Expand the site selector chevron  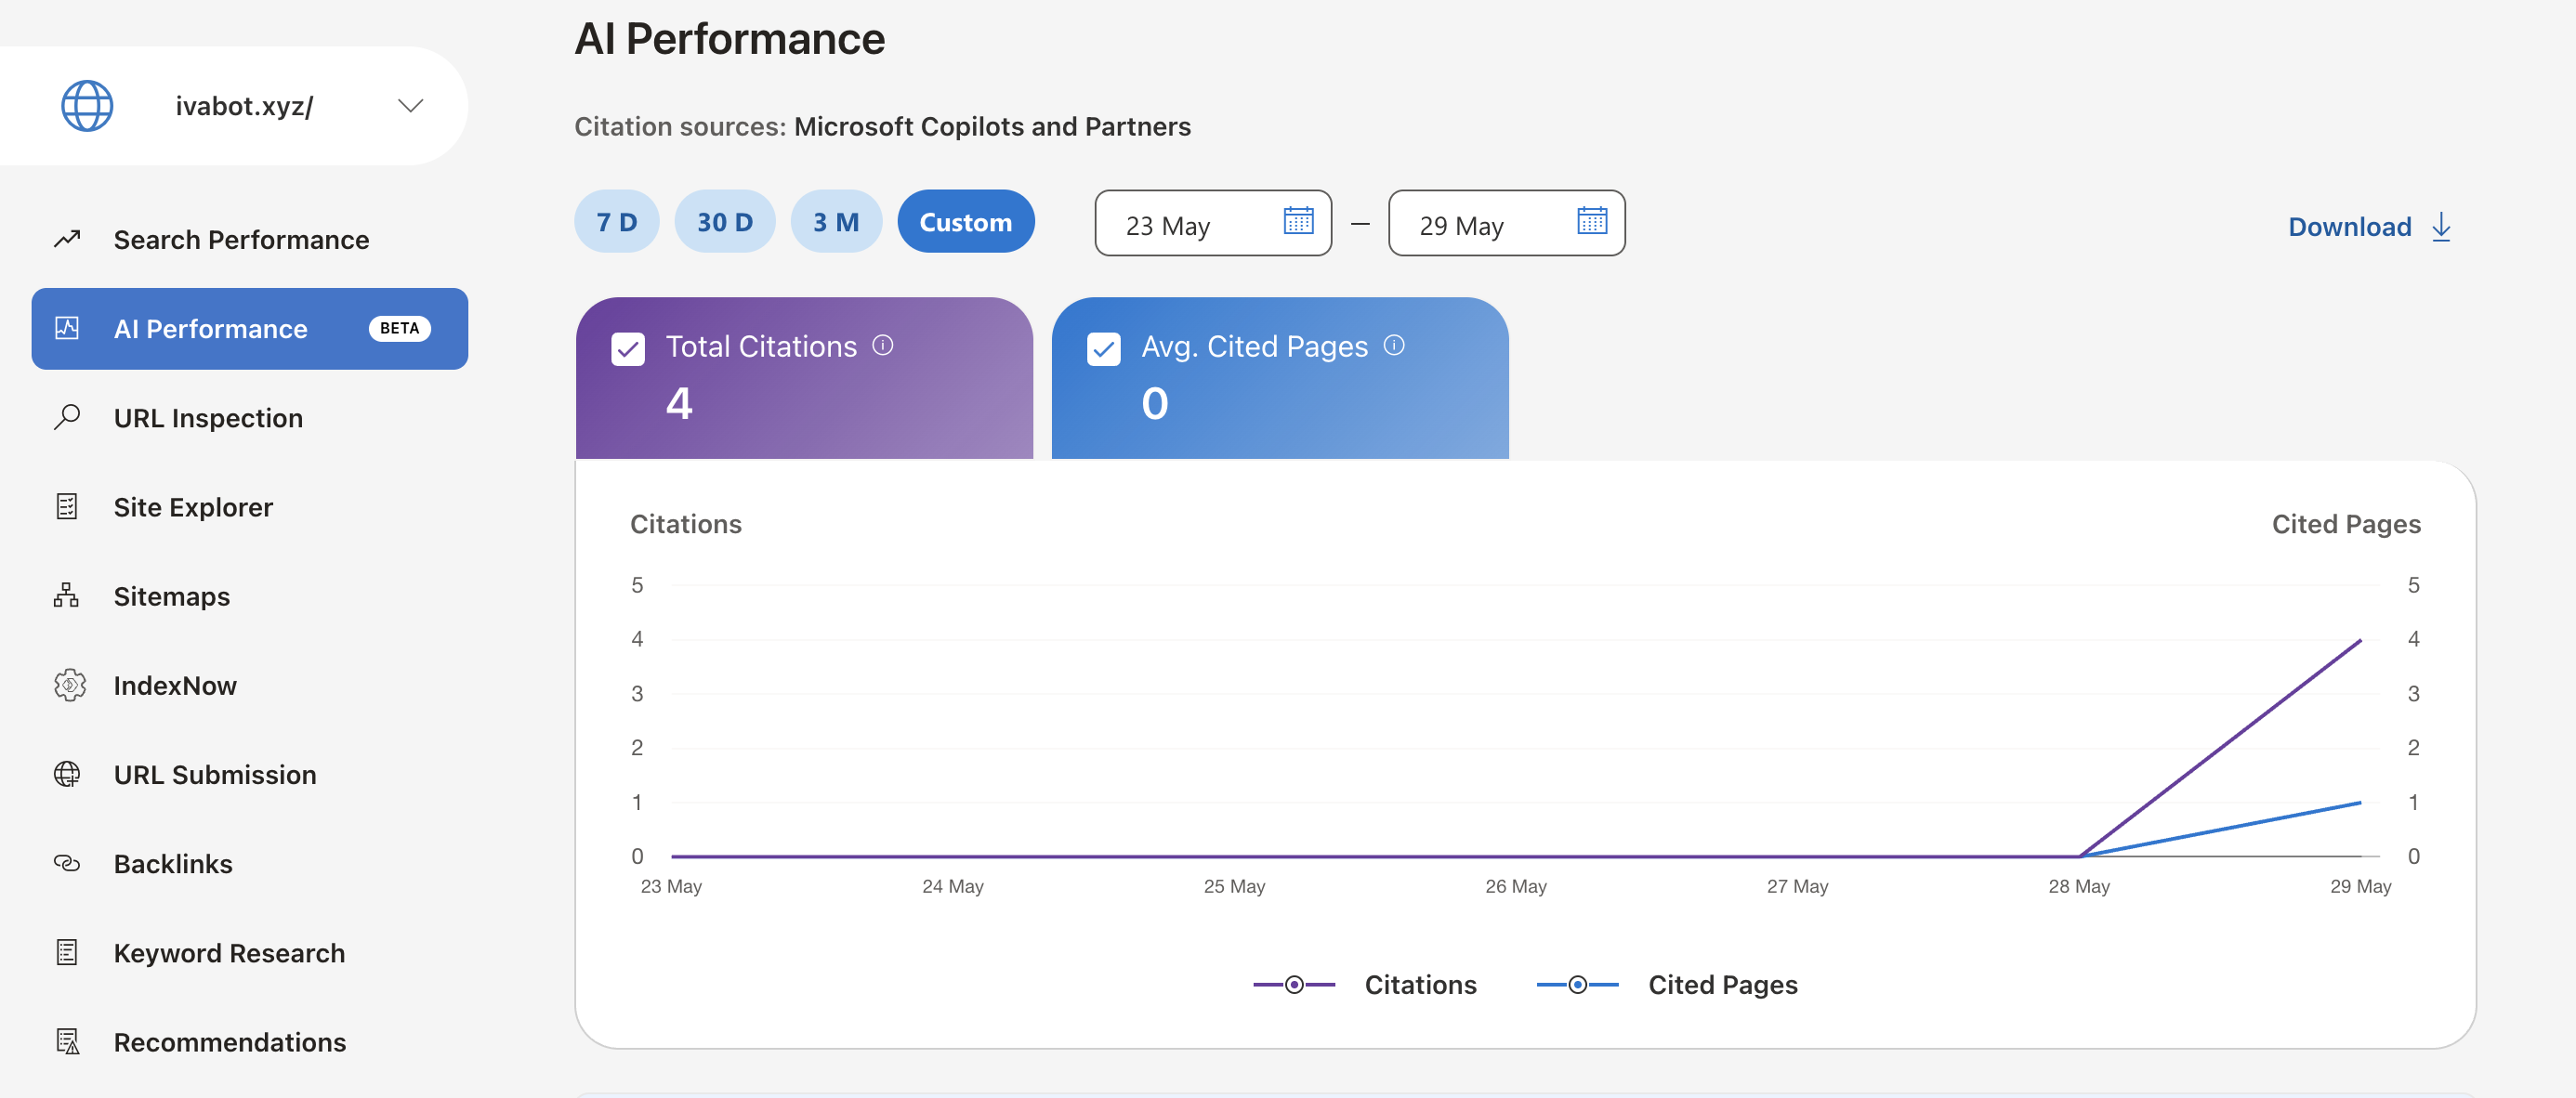click(x=410, y=106)
